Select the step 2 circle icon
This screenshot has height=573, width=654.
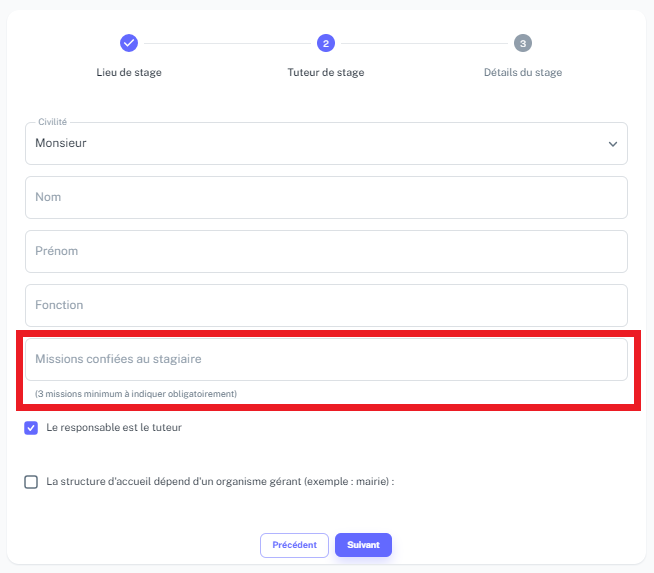(326, 43)
